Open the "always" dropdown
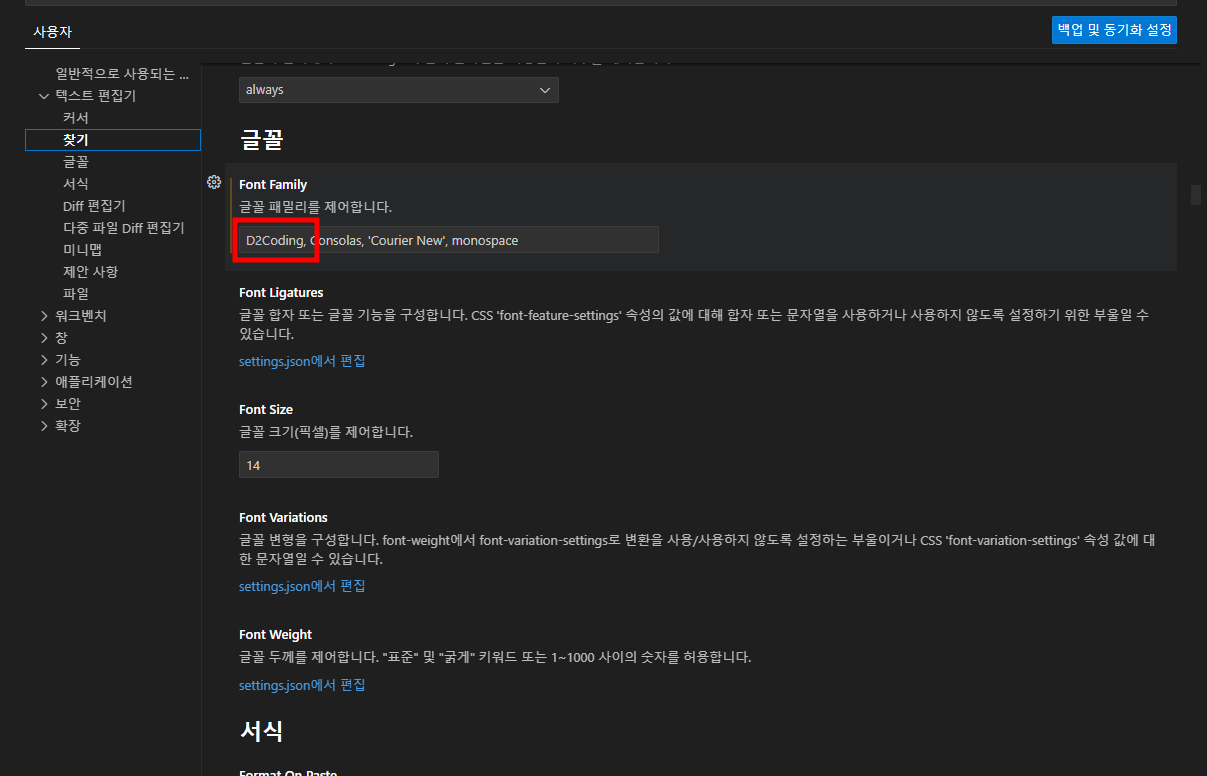Image resolution: width=1207 pixels, height=776 pixels. tap(398, 90)
